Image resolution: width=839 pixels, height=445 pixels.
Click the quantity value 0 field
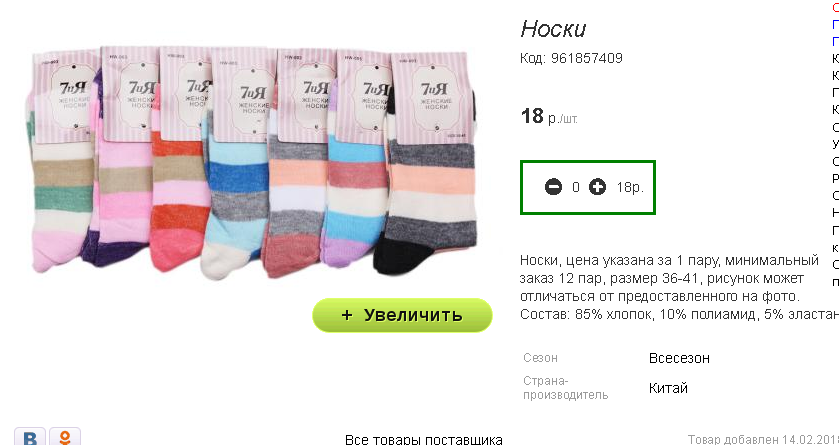pyautogui.click(x=576, y=187)
